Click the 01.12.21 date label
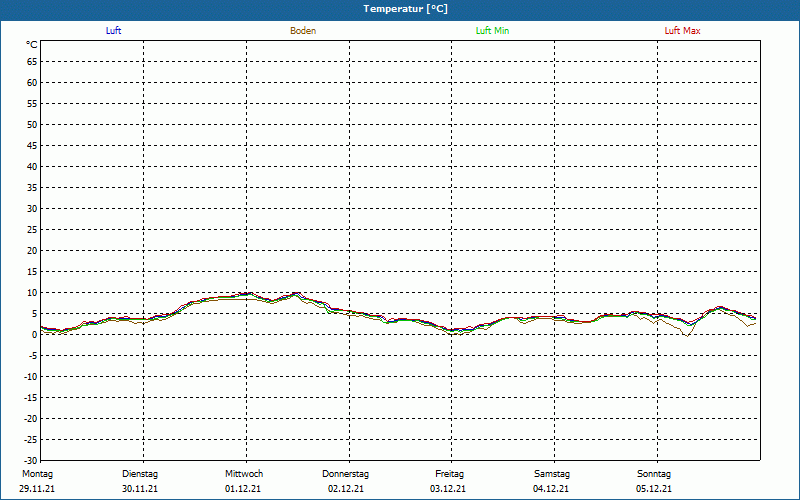Image resolution: width=800 pixels, height=500 pixels. coord(243,489)
